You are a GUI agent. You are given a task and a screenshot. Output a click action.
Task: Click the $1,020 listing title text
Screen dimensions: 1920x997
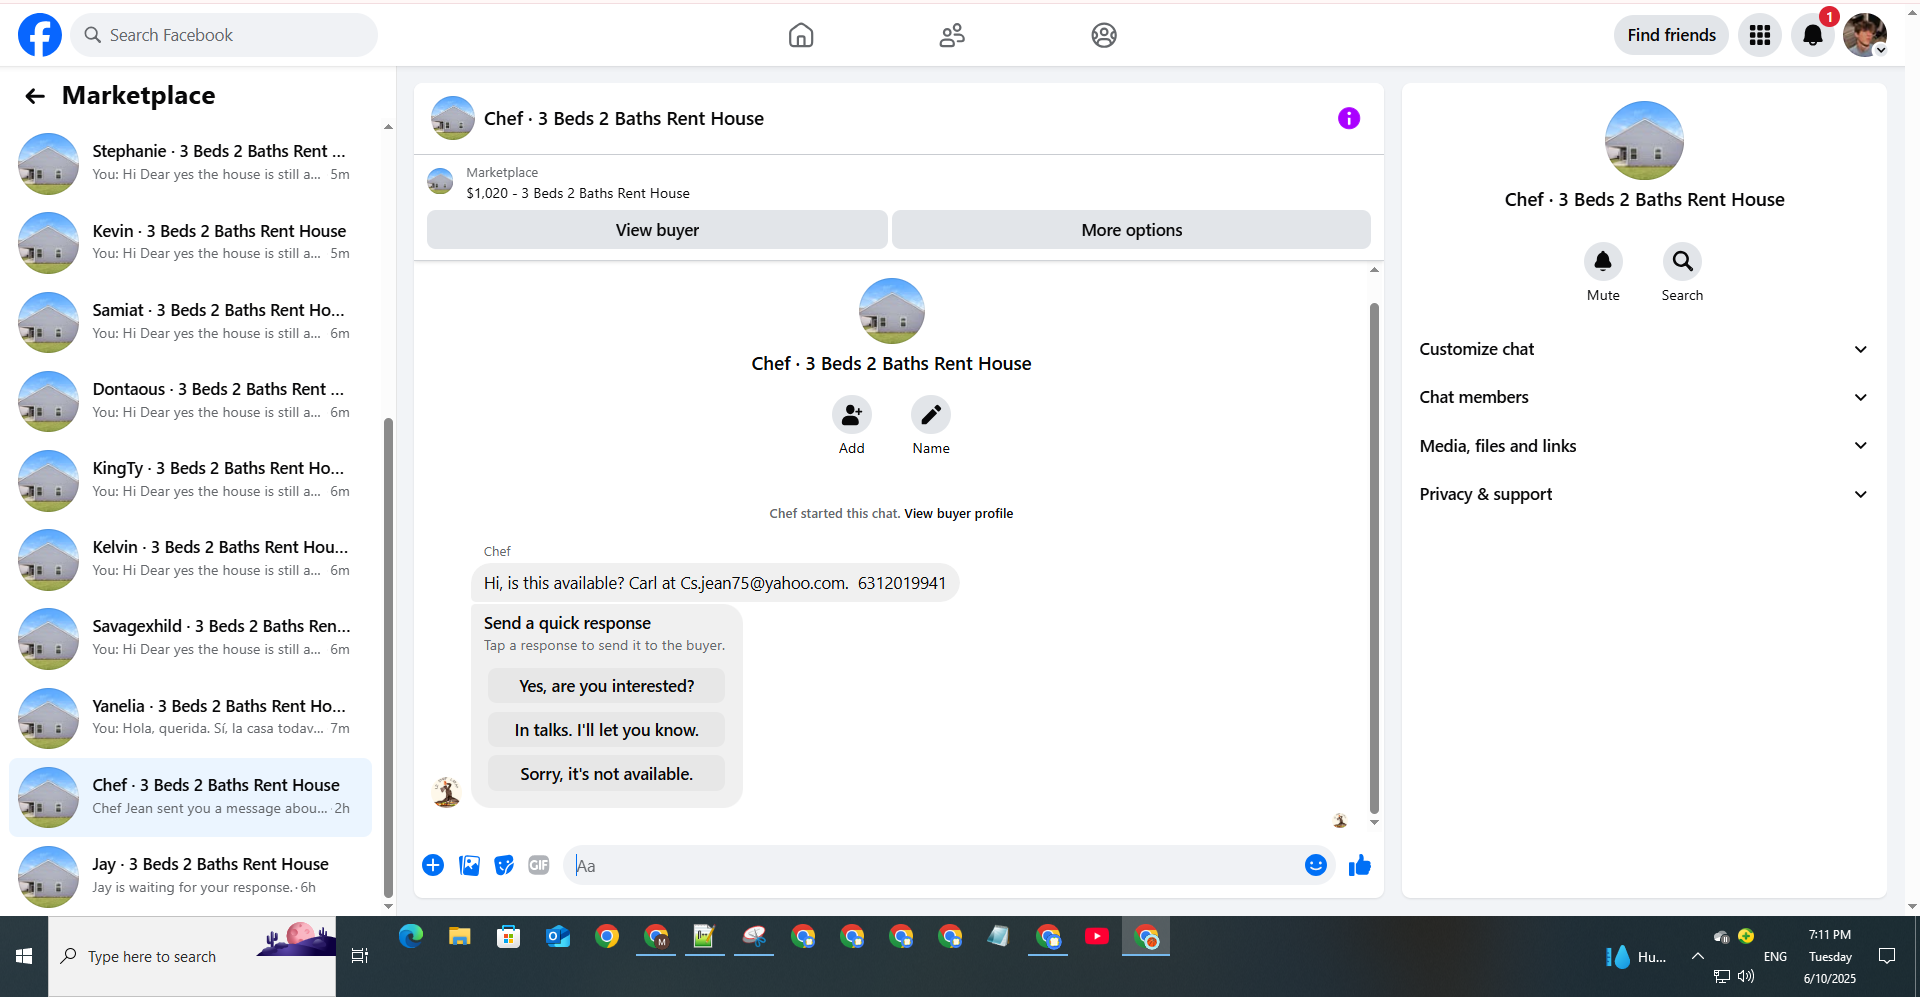coord(578,193)
